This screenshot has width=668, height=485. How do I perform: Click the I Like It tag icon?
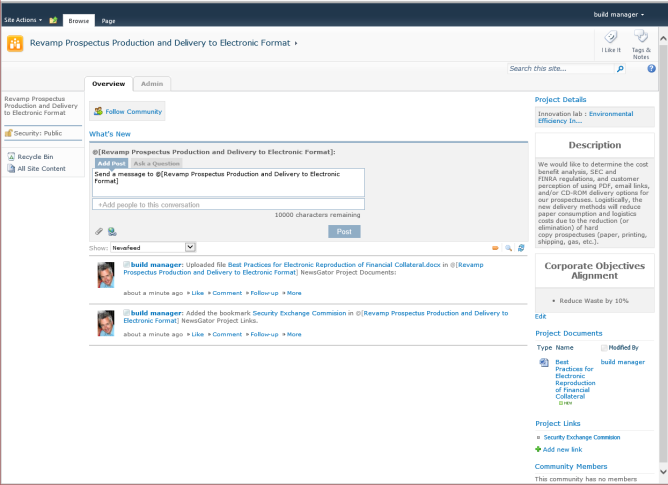tap(611, 39)
